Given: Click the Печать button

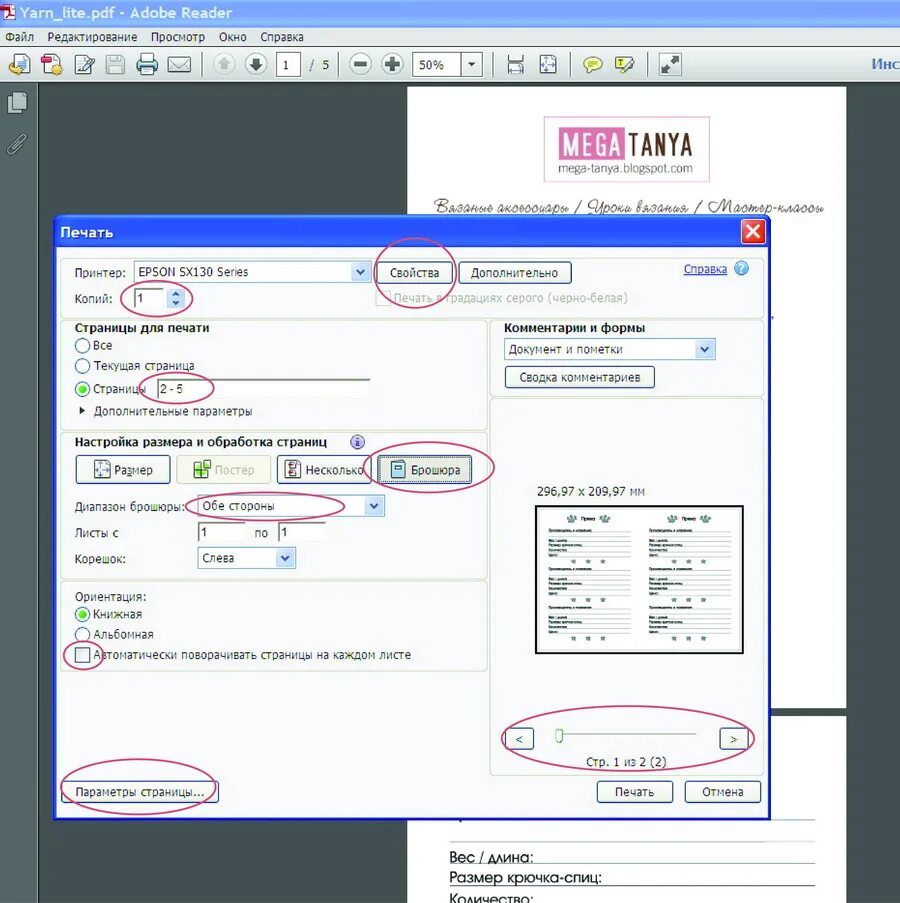Looking at the screenshot, I should tap(635, 792).
